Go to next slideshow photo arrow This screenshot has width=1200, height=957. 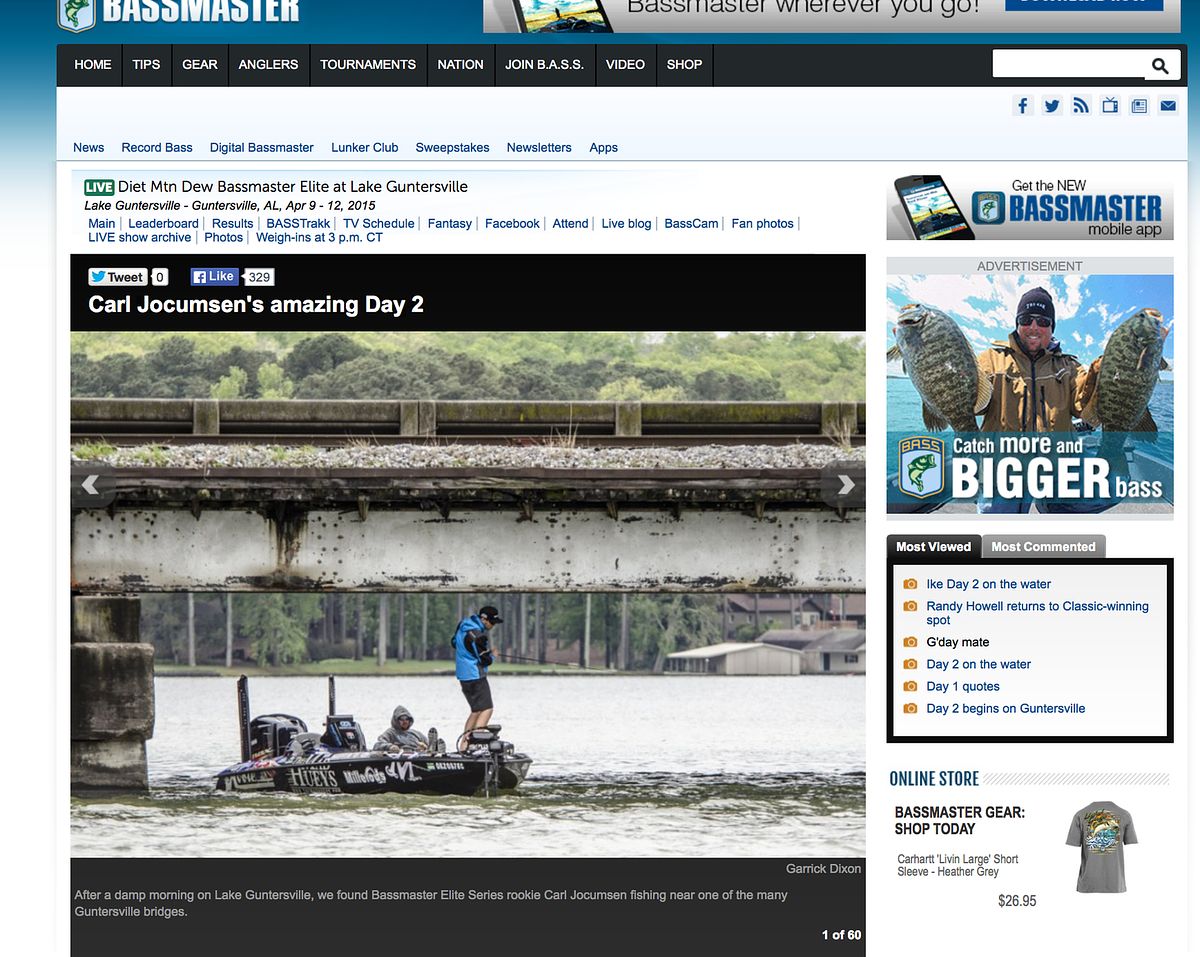845,485
